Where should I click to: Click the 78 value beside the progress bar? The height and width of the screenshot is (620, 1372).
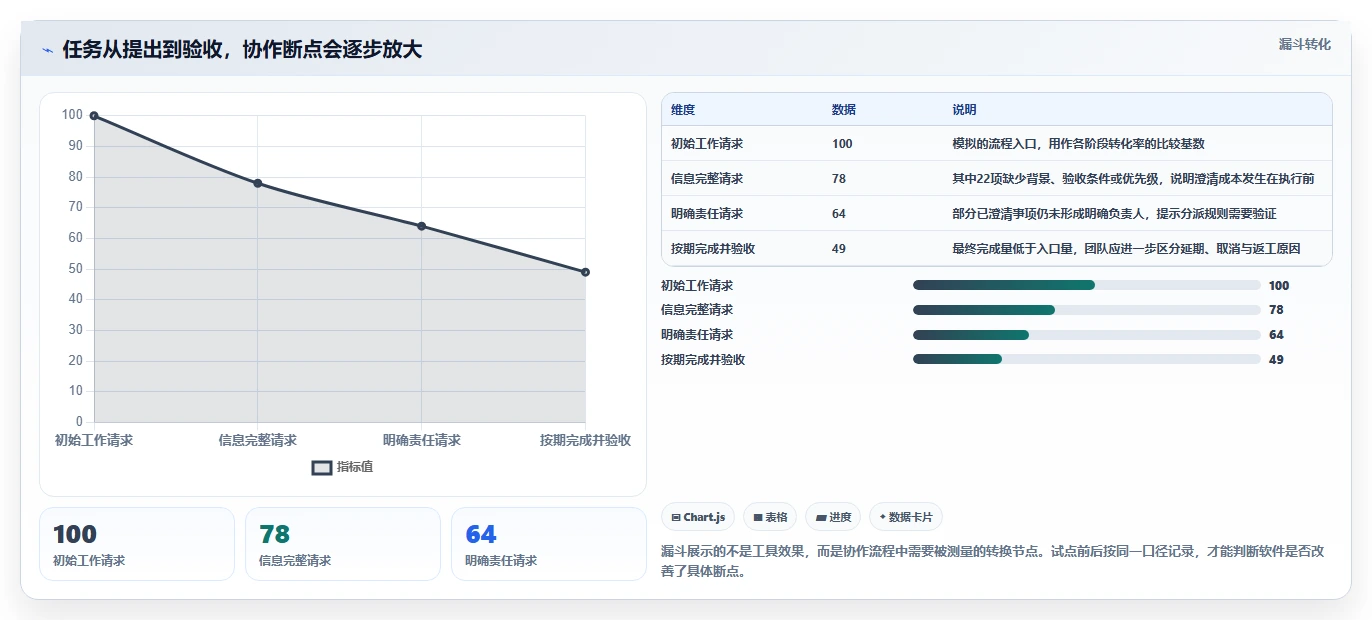click(x=1276, y=310)
